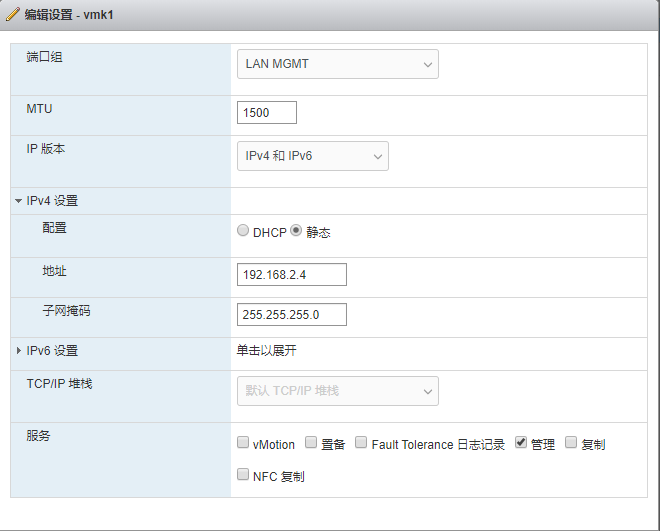Collapse the IPv4 设置 section
660x531 pixels.
tap(18, 201)
